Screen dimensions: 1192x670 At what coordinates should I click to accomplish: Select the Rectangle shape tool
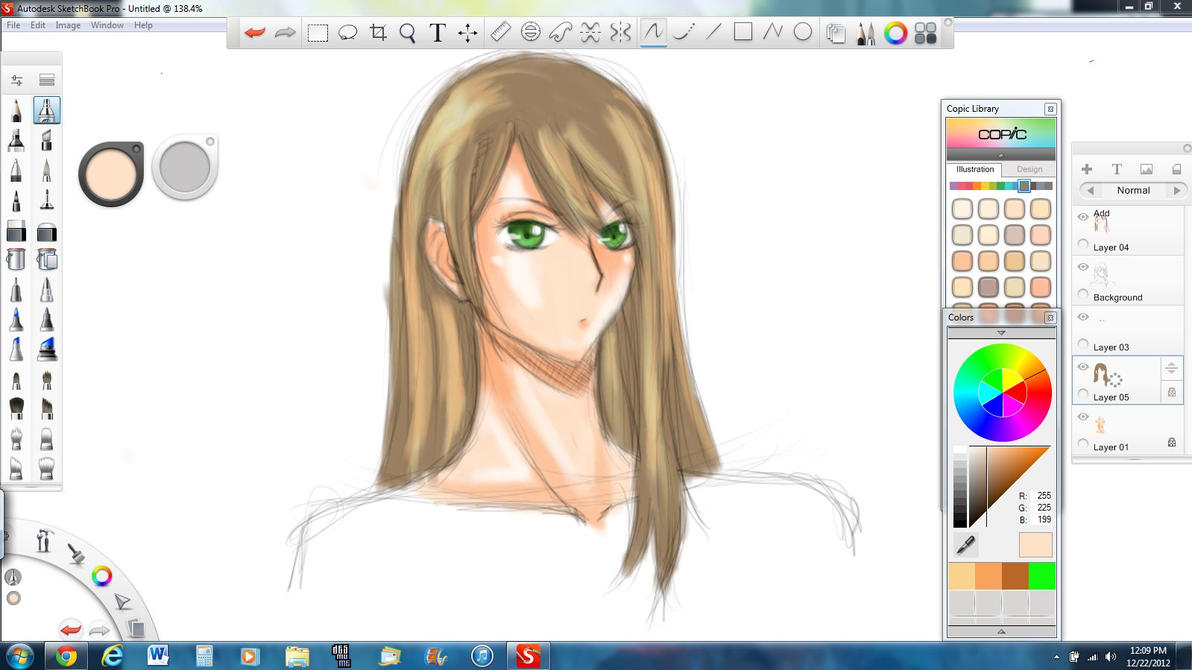pyautogui.click(x=743, y=33)
